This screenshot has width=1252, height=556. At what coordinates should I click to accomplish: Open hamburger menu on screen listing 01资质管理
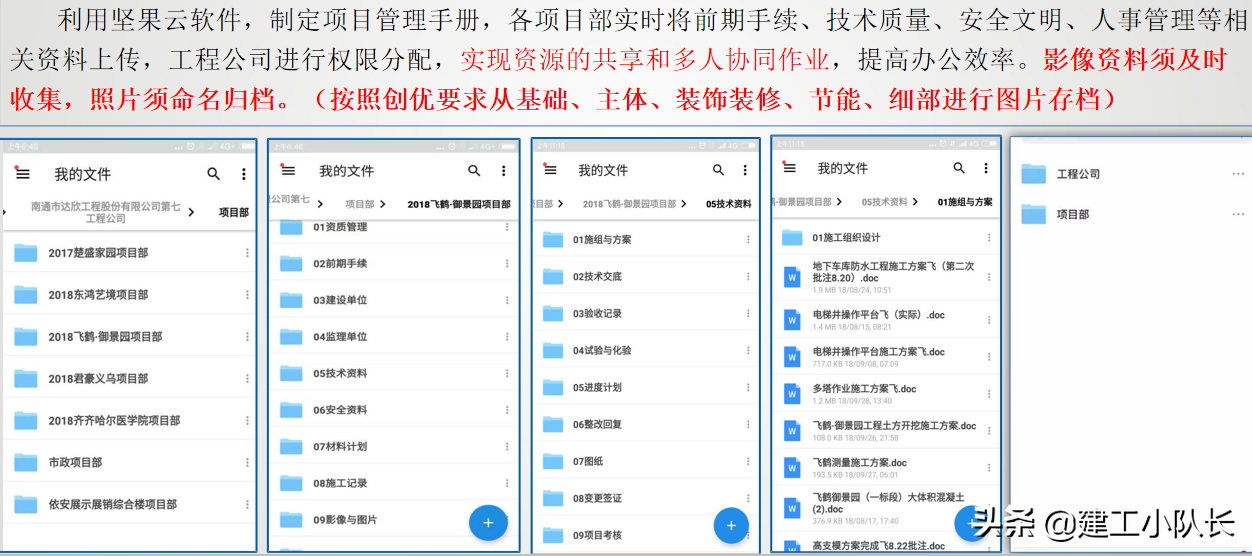[x=288, y=170]
